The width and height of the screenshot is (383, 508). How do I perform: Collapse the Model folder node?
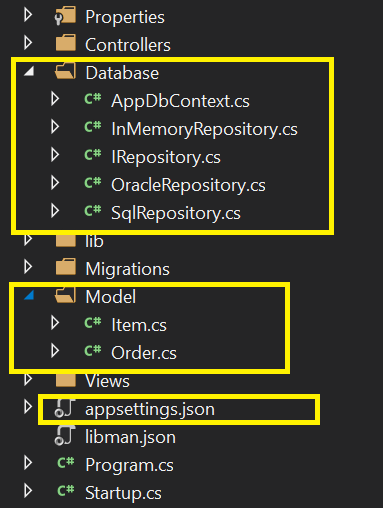29,295
